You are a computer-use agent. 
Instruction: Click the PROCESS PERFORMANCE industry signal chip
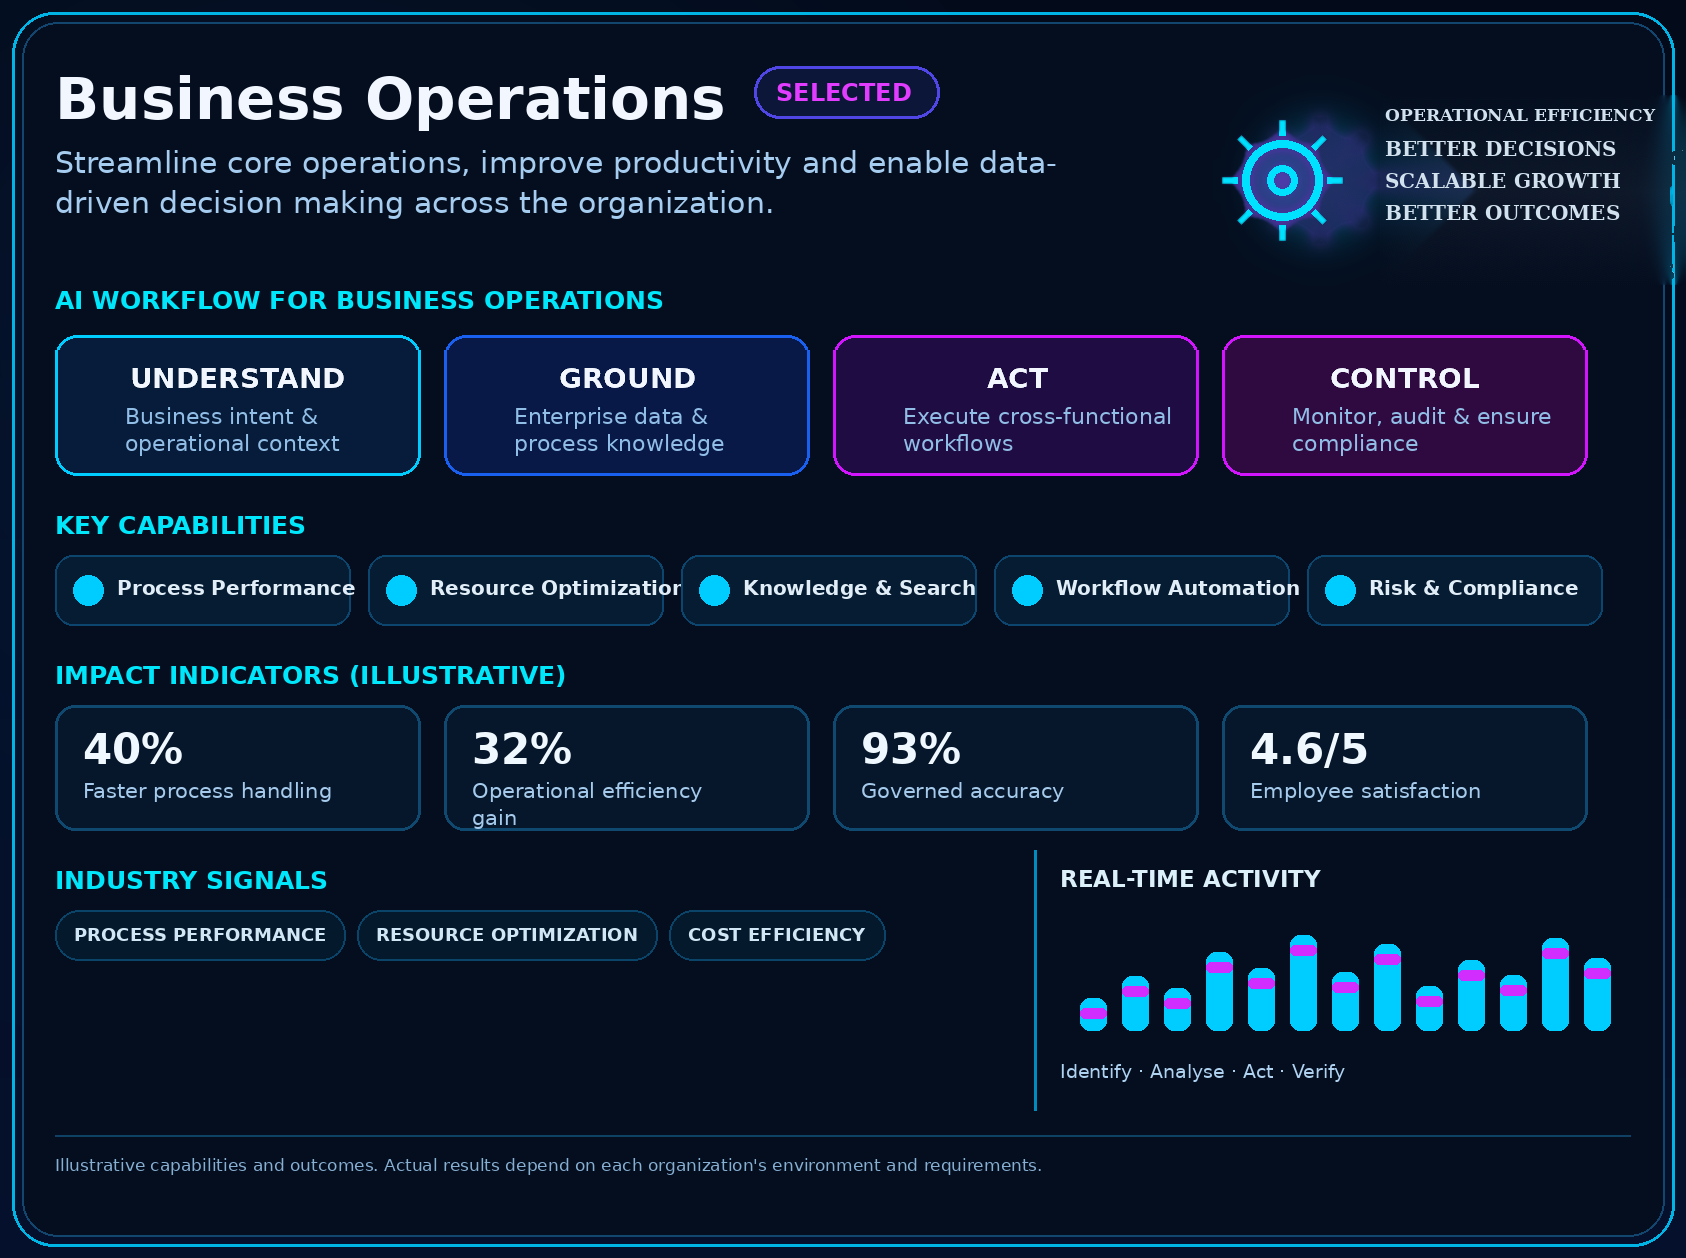pyautogui.click(x=200, y=935)
